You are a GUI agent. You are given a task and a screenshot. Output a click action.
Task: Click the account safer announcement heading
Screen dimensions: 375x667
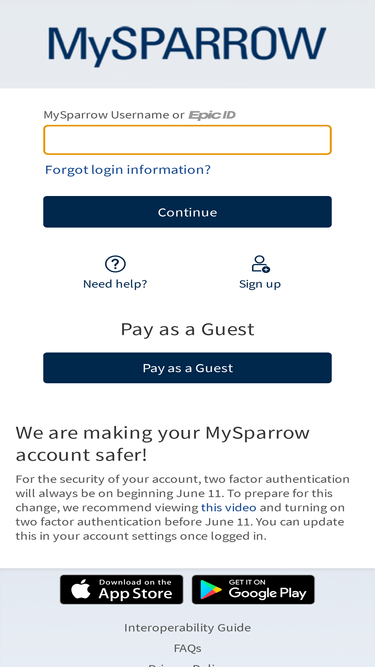(162, 444)
